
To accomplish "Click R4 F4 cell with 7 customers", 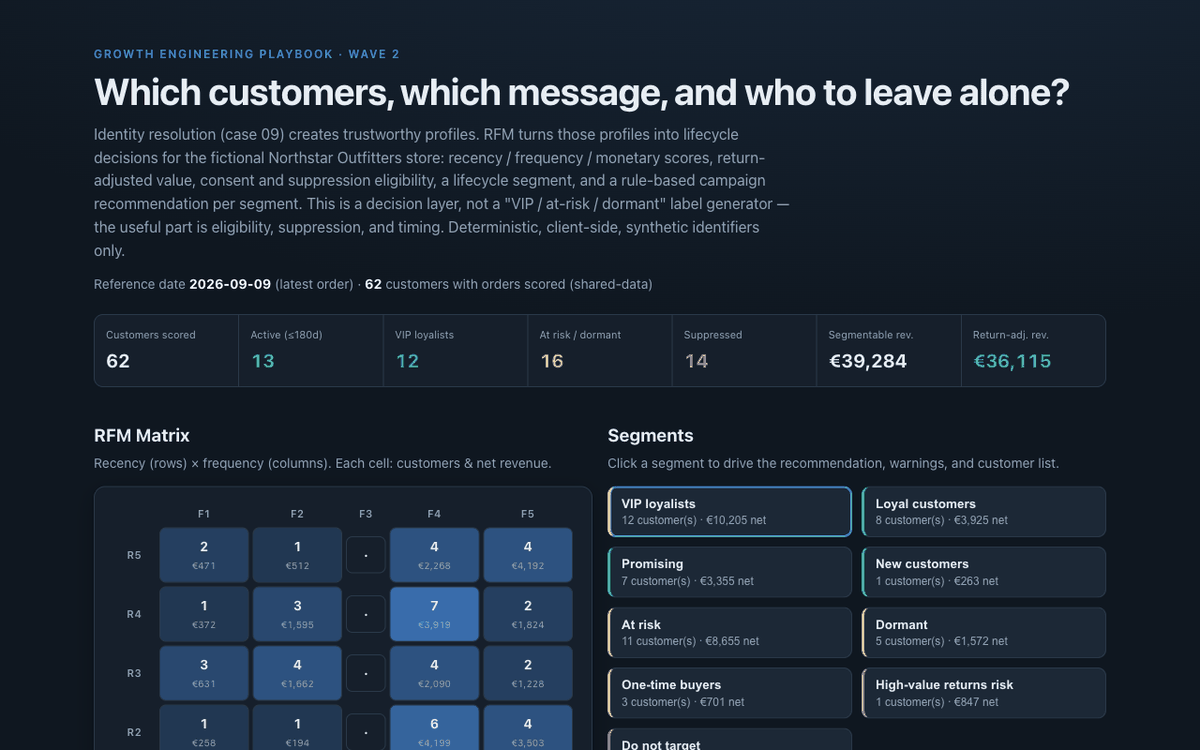I will (434, 614).
